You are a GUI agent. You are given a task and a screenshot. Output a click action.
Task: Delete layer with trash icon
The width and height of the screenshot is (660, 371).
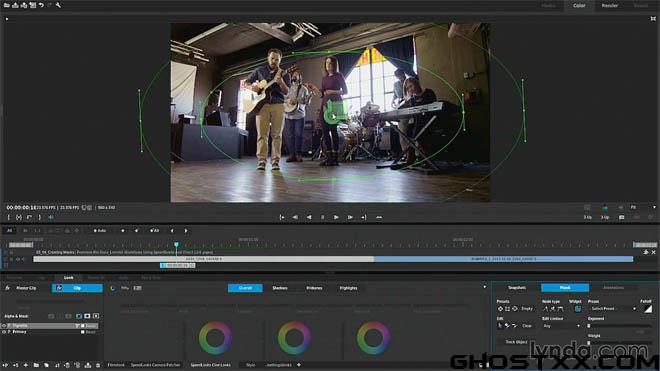98,365
